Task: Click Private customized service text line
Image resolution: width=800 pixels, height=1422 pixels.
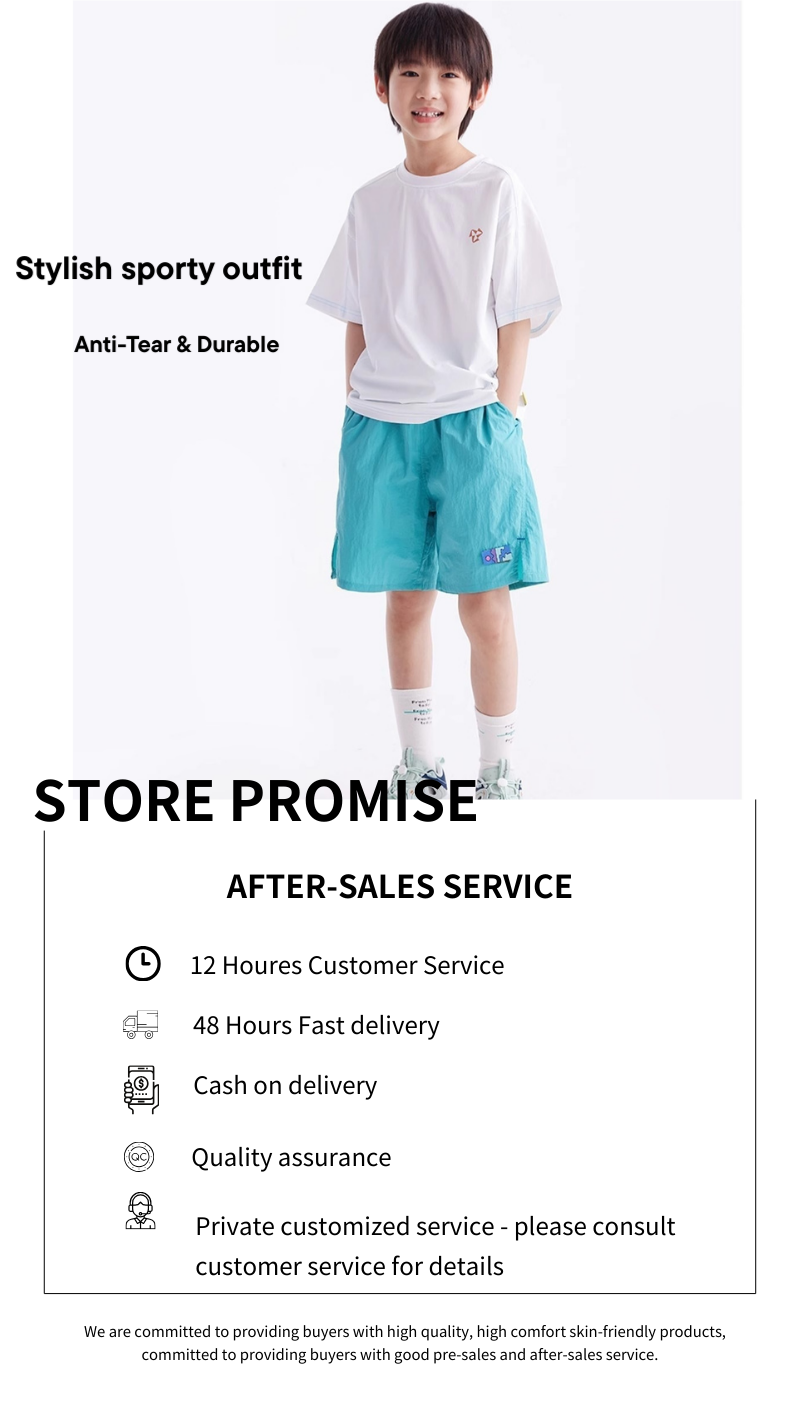Action: (x=435, y=1226)
